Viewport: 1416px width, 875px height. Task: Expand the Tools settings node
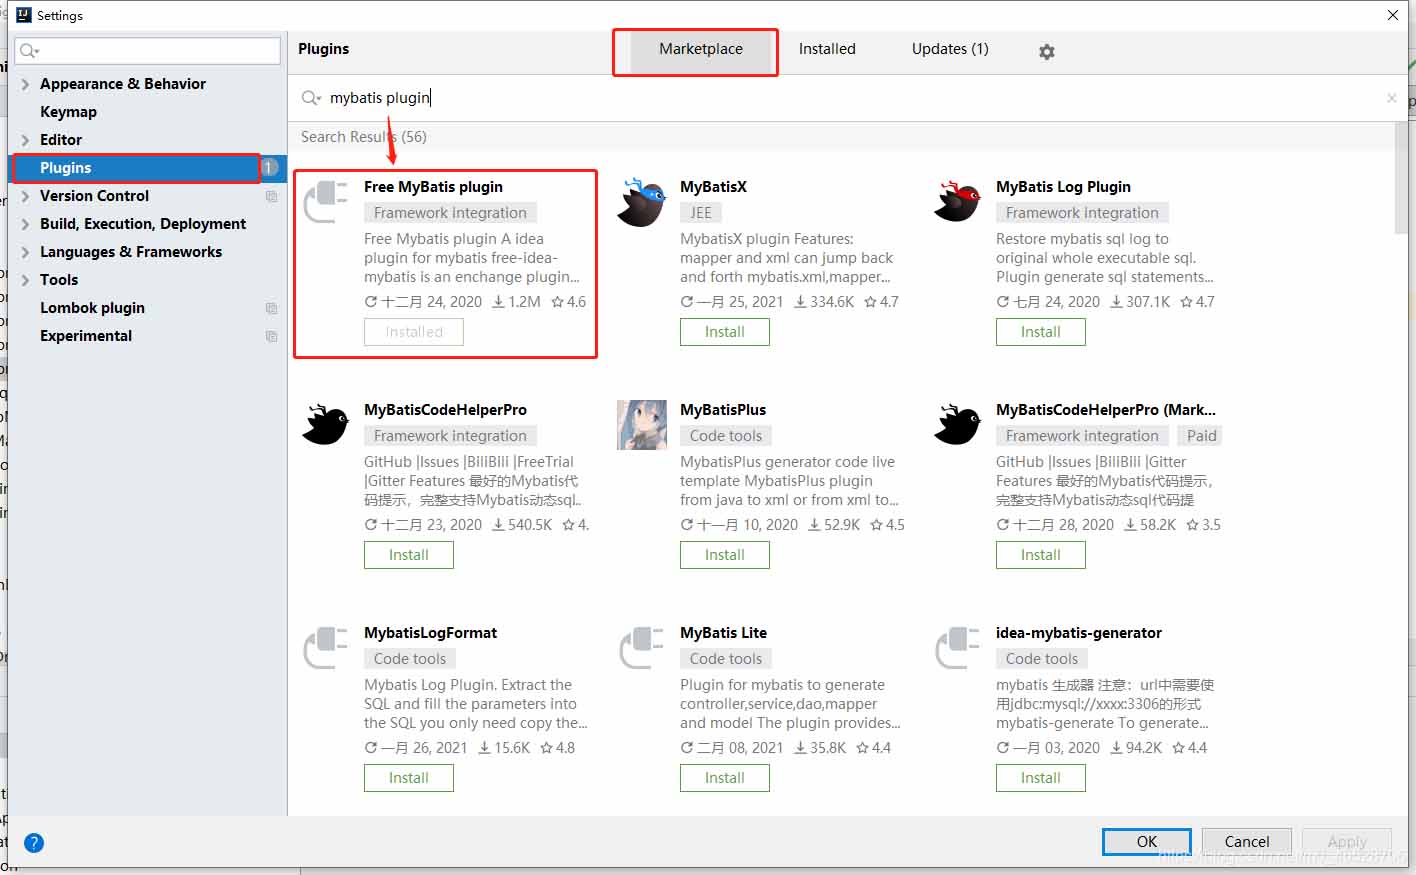[x=25, y=280]
